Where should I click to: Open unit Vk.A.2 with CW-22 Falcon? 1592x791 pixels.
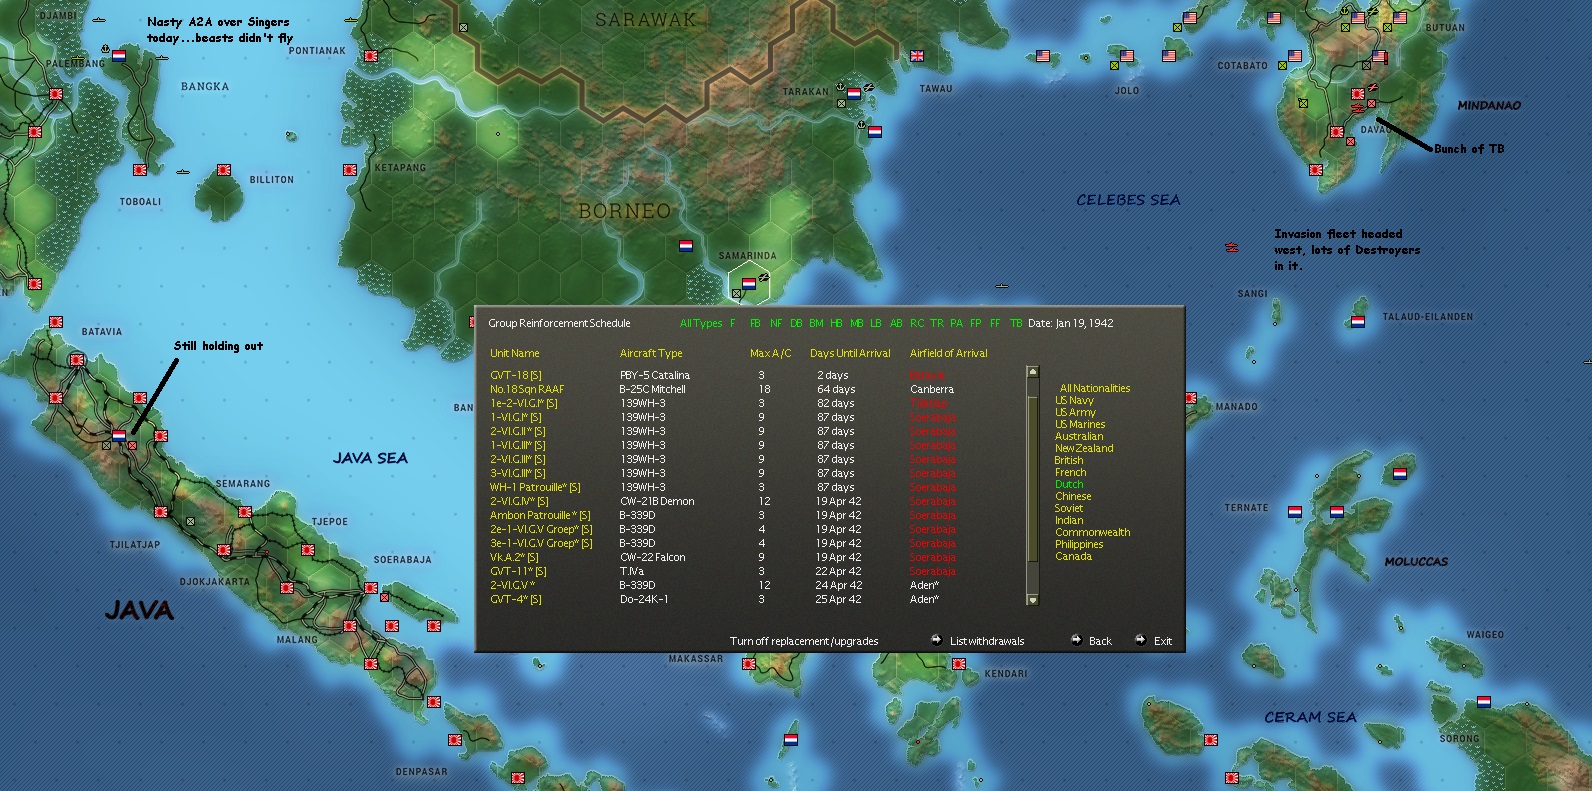[x=514, y=557]
